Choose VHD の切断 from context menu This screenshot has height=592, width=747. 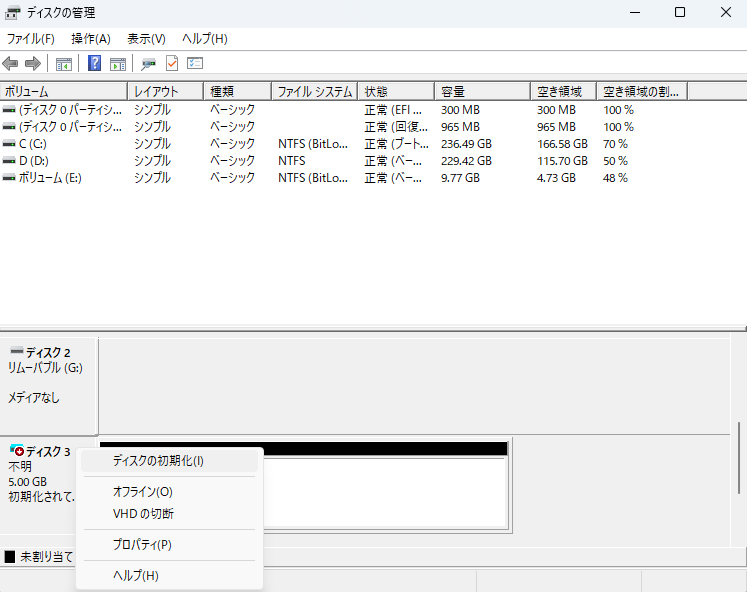[169, 514]
